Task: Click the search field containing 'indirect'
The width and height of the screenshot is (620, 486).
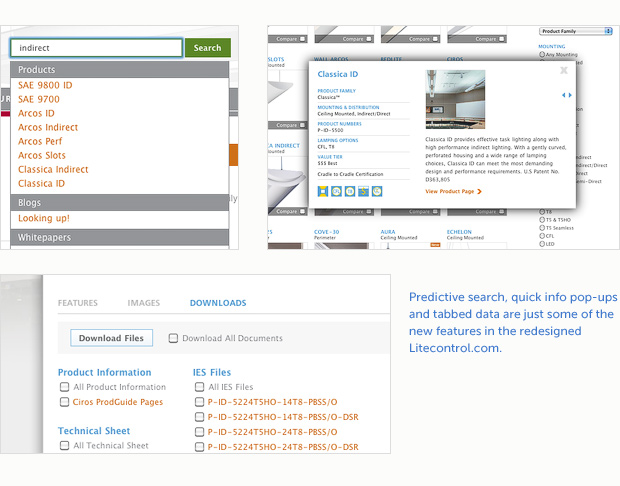Action: tap(96, 48)
